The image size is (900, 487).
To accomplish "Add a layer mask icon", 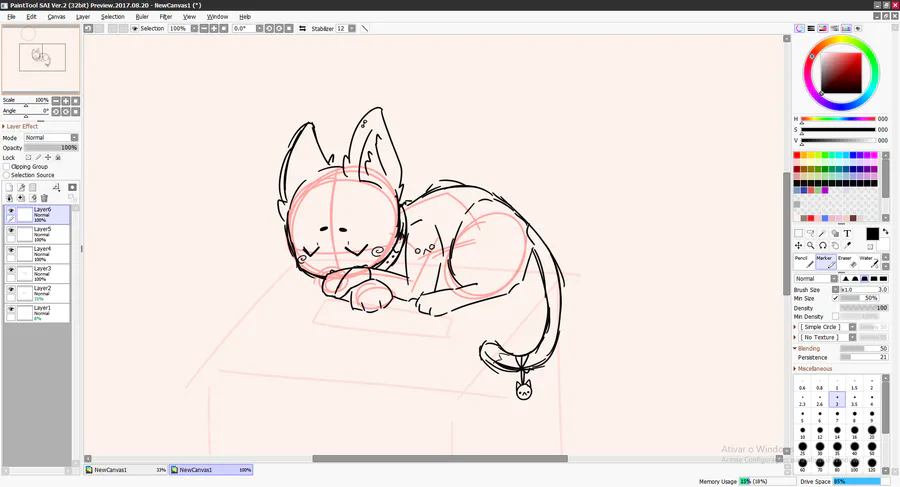I will point(72,187).
